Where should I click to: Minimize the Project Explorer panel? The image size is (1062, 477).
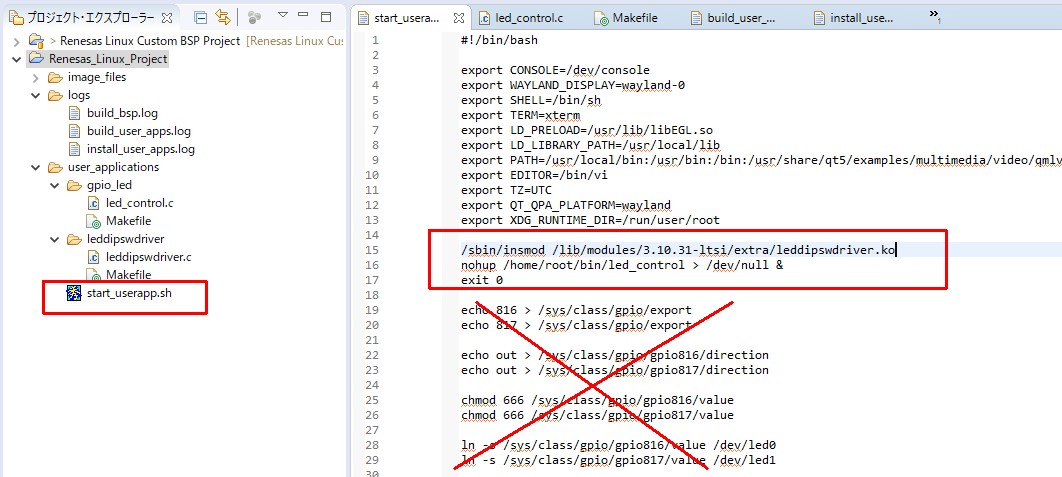tap(305, 17)
